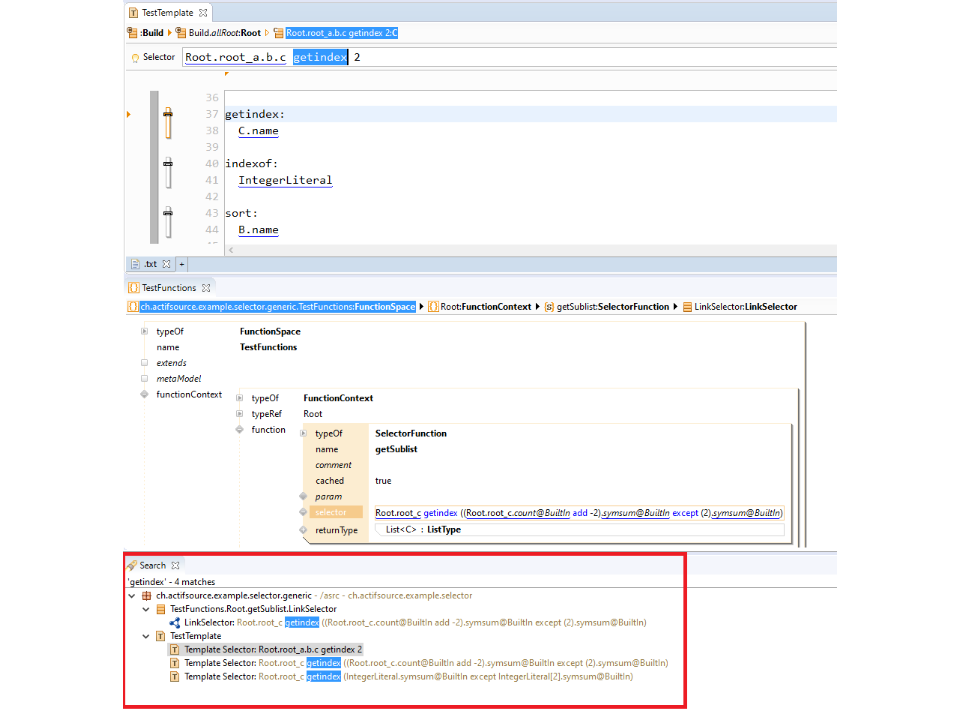Select the Search view tab
Screen dimensions: 960x720
pos(152,565)
